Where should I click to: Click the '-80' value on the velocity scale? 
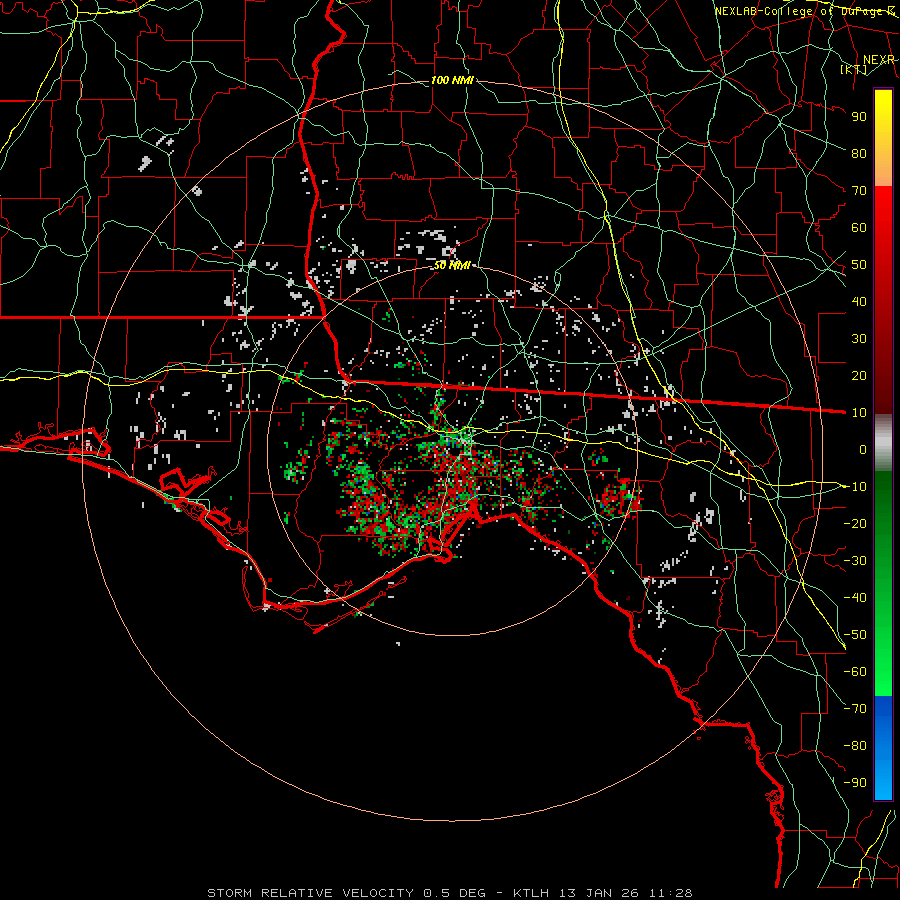[x=855, y=746]
